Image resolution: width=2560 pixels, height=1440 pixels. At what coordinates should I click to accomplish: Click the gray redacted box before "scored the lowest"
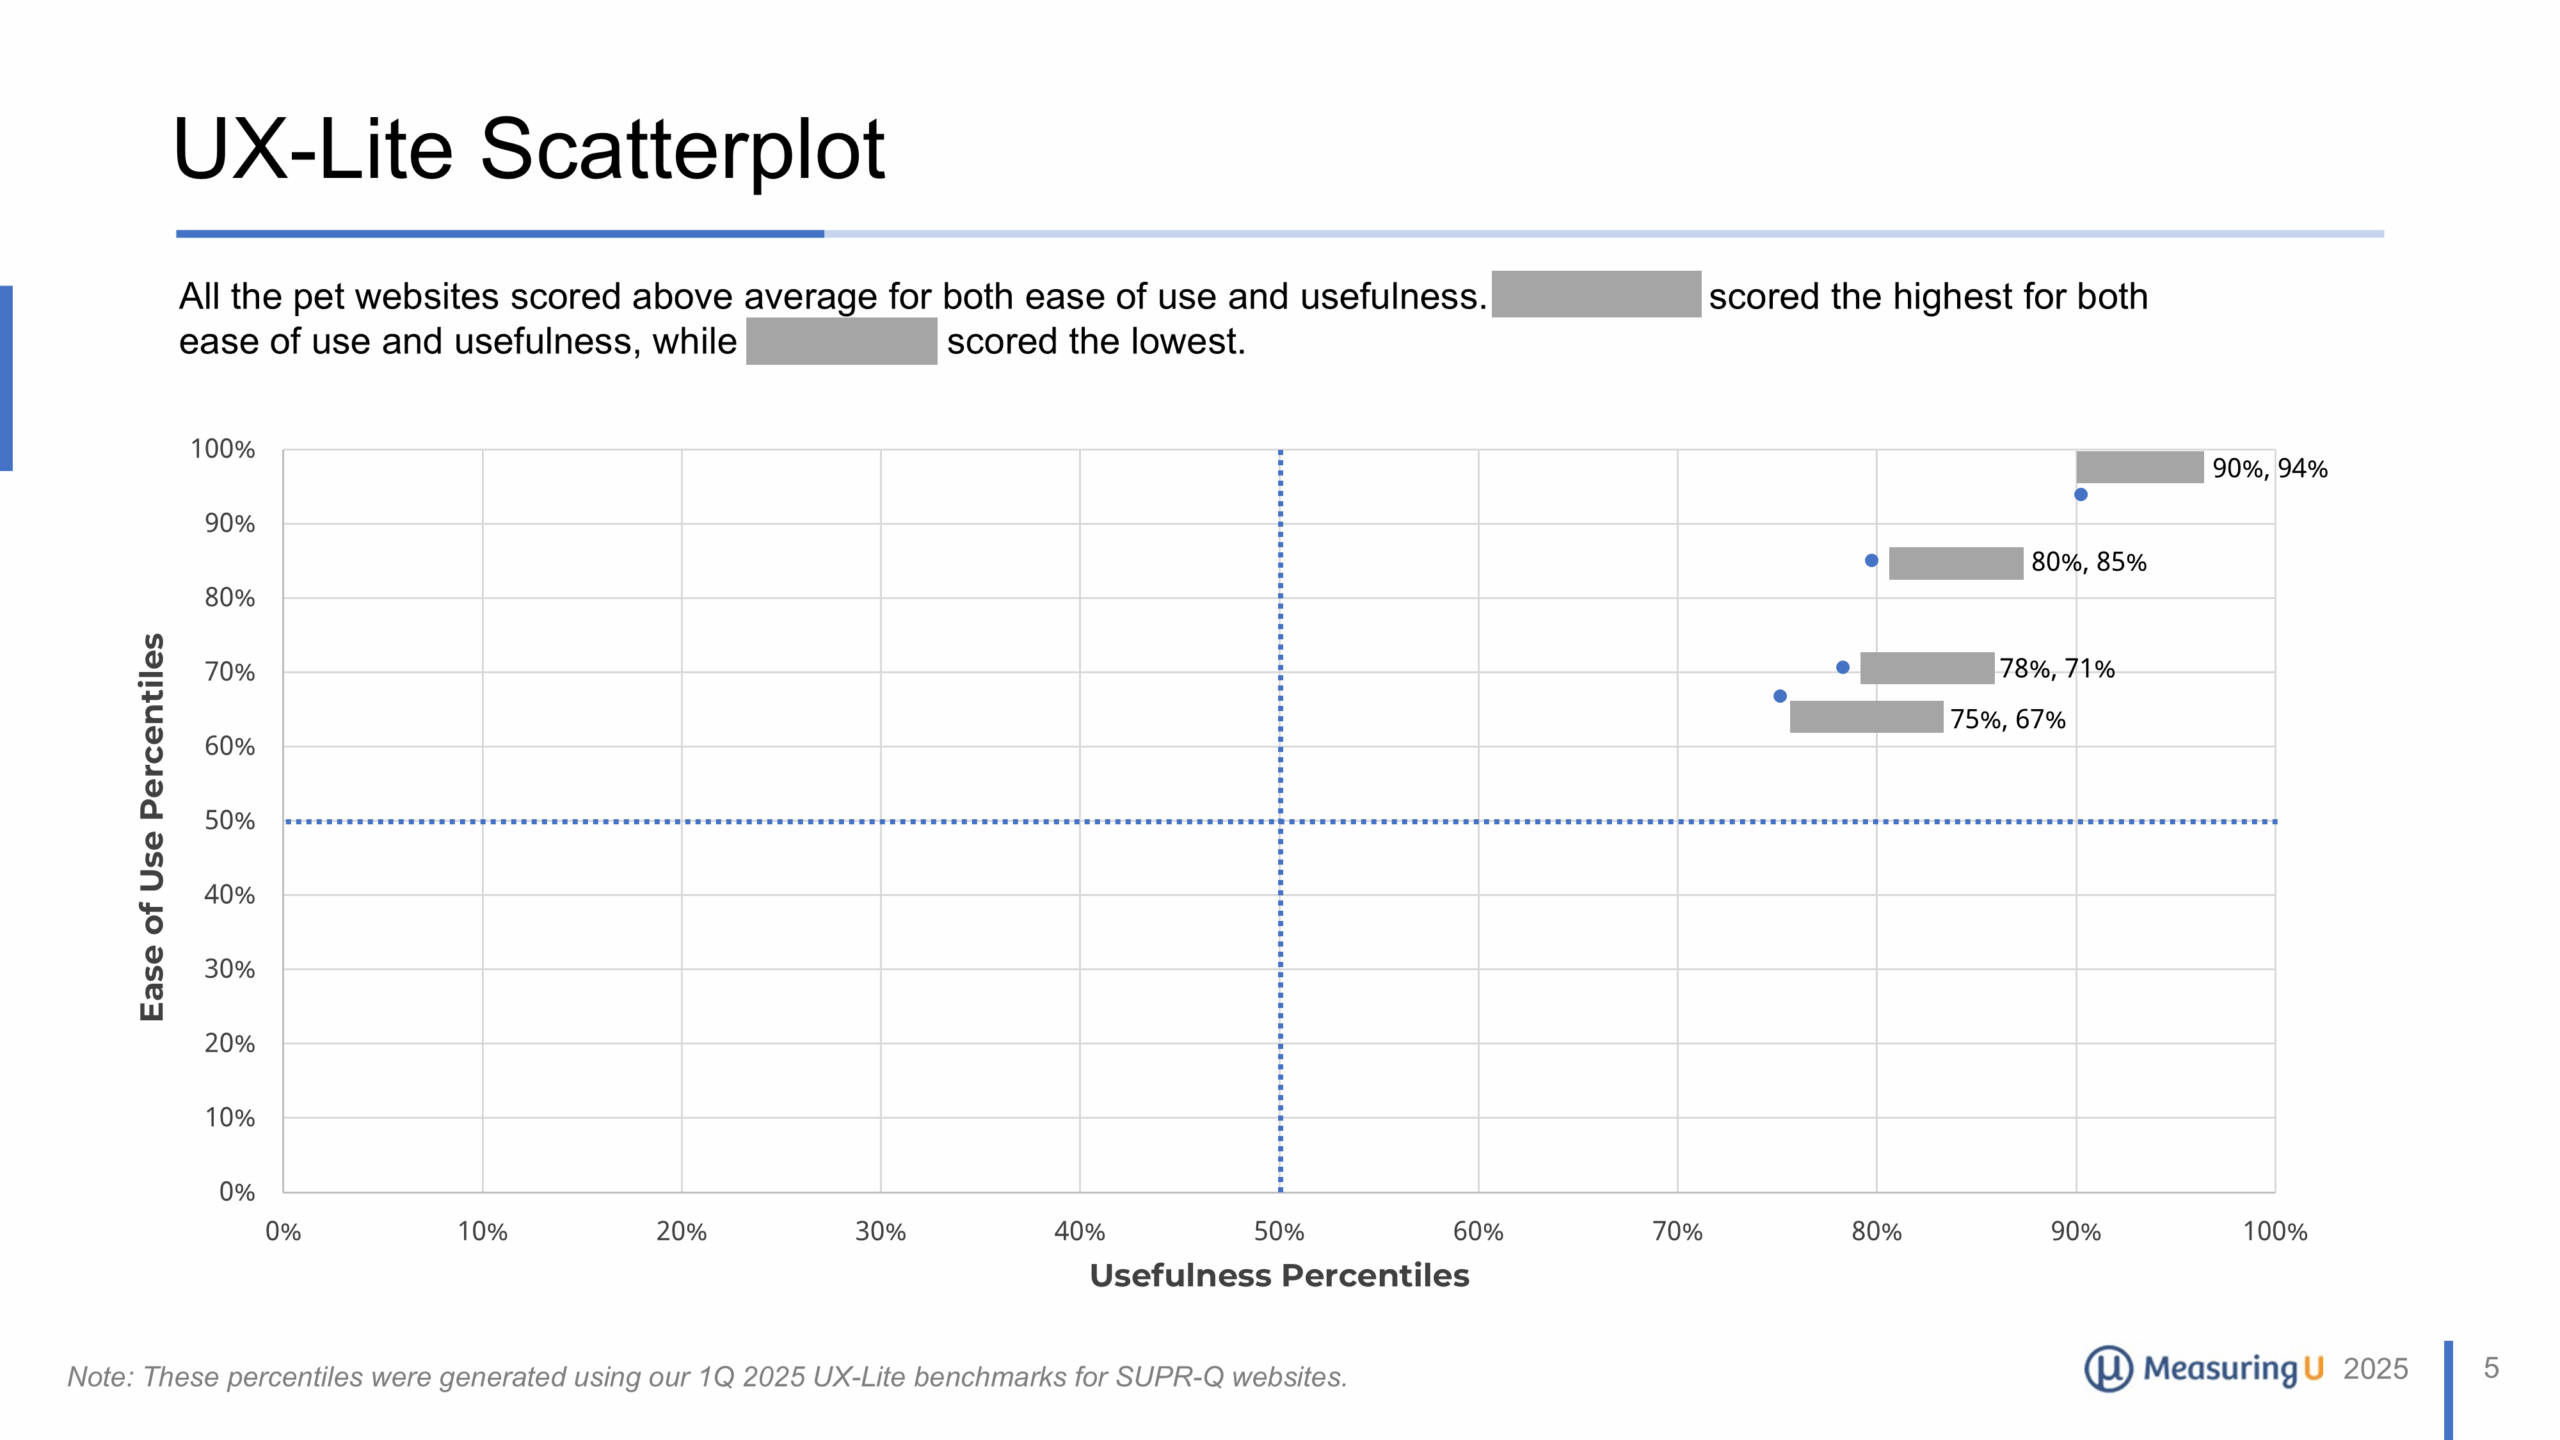point(841,341)
